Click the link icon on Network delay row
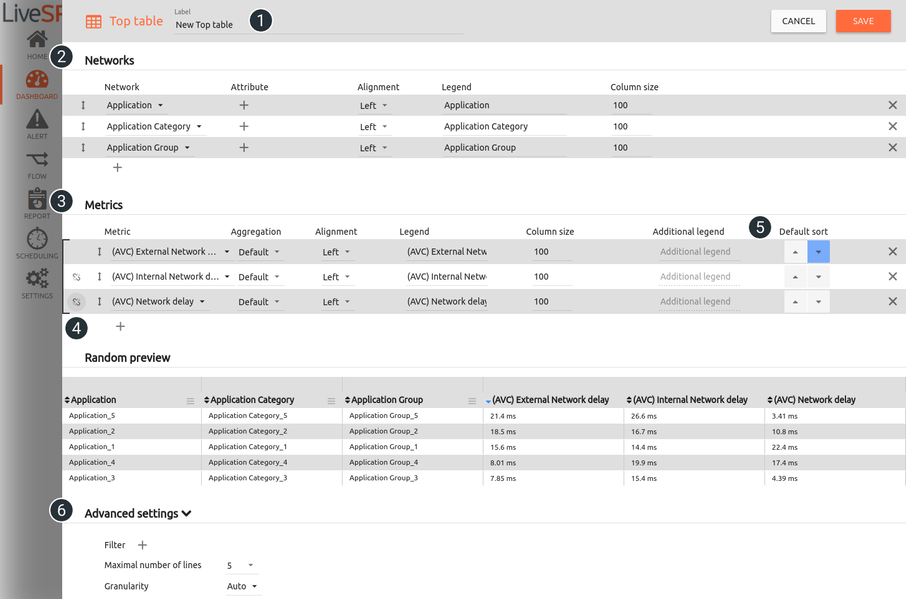Screen dimensions: 906x599 pos(76,302)
